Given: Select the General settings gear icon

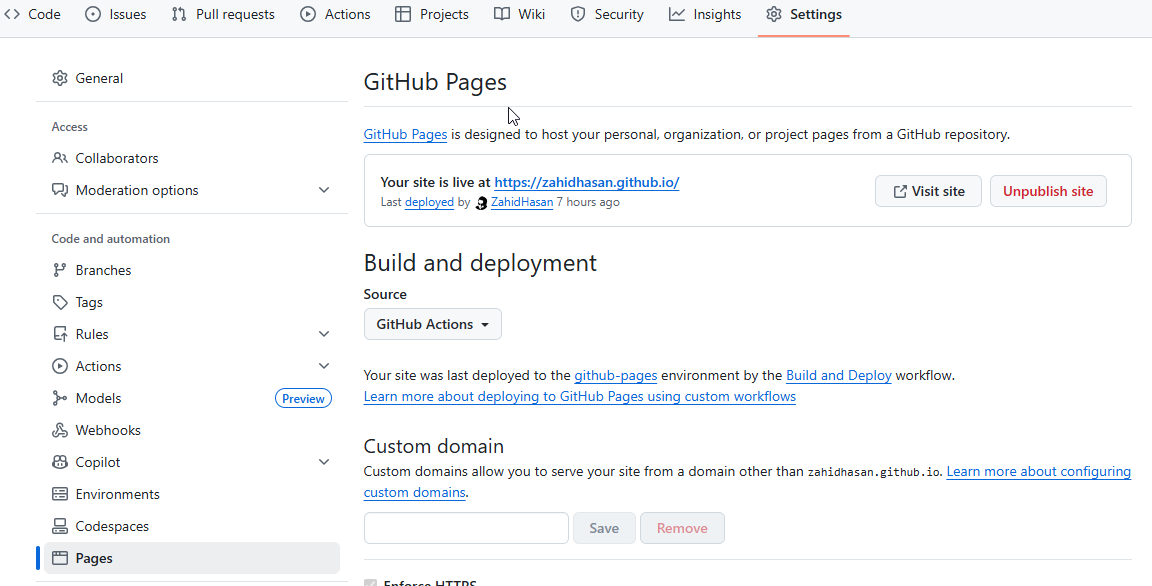Looking at the screenshot, I should 60,78.
